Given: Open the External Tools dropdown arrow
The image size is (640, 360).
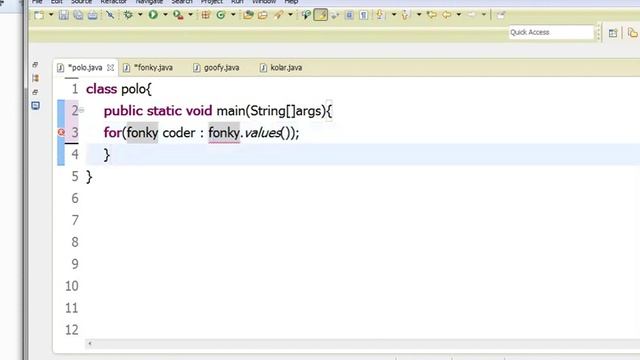Looking at the screenshot, I should (190, 15).
